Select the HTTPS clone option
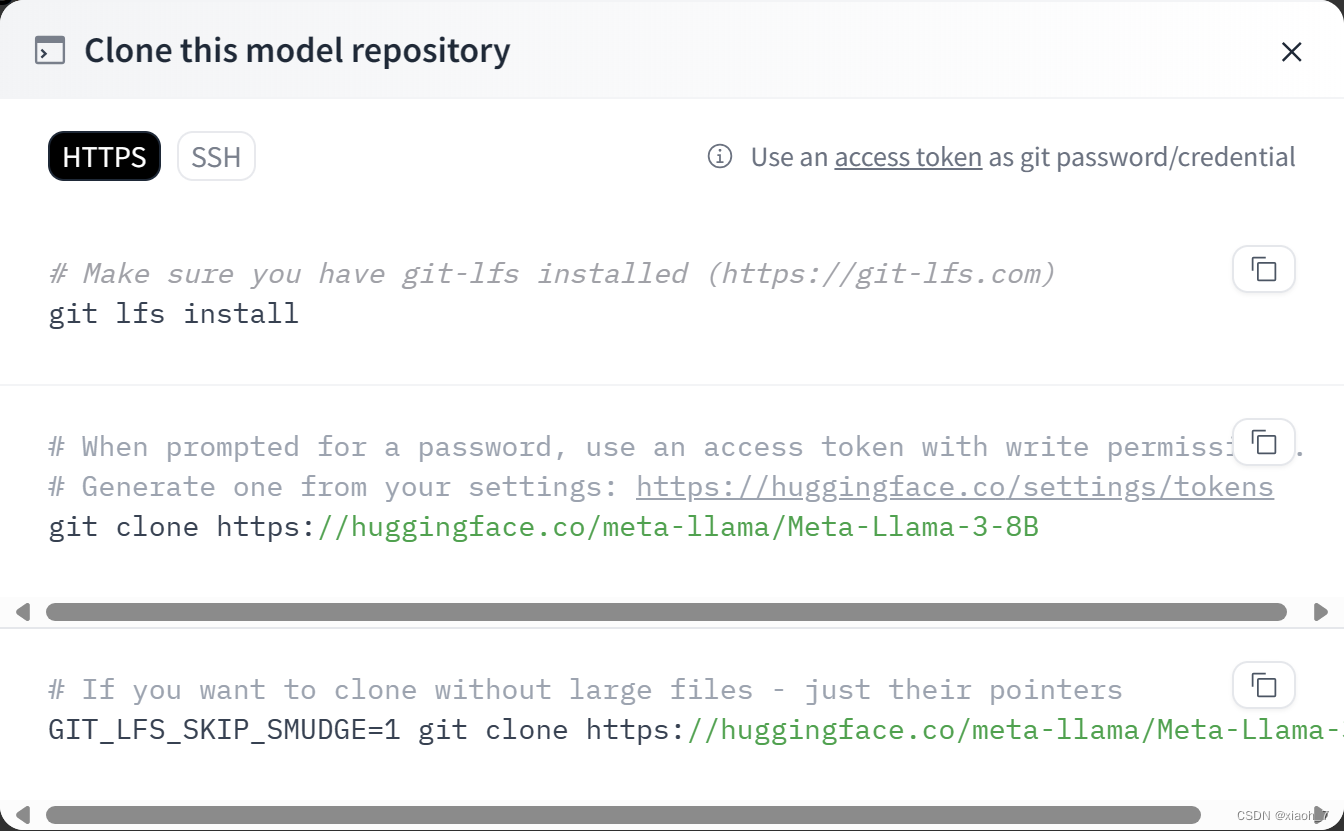 [x=104, y=157]
